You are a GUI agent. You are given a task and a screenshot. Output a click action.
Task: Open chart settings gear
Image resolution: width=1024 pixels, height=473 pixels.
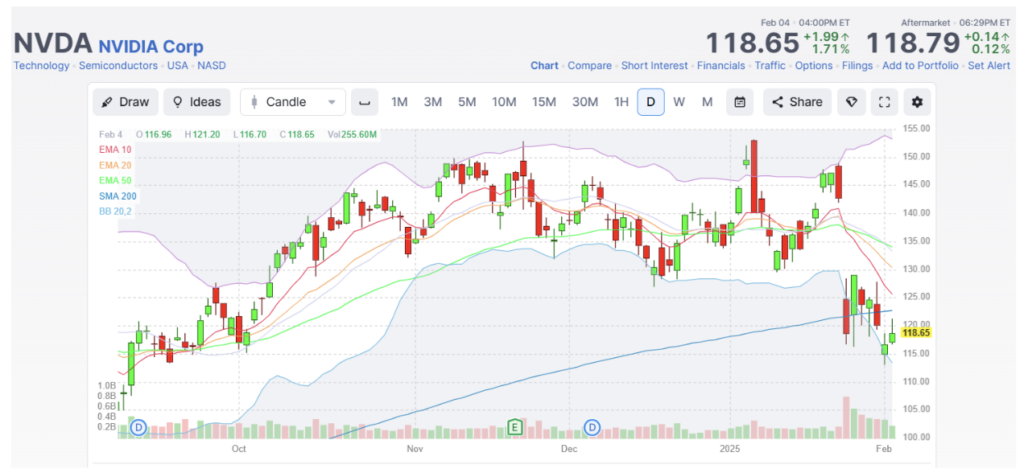[x=918, y=102]
